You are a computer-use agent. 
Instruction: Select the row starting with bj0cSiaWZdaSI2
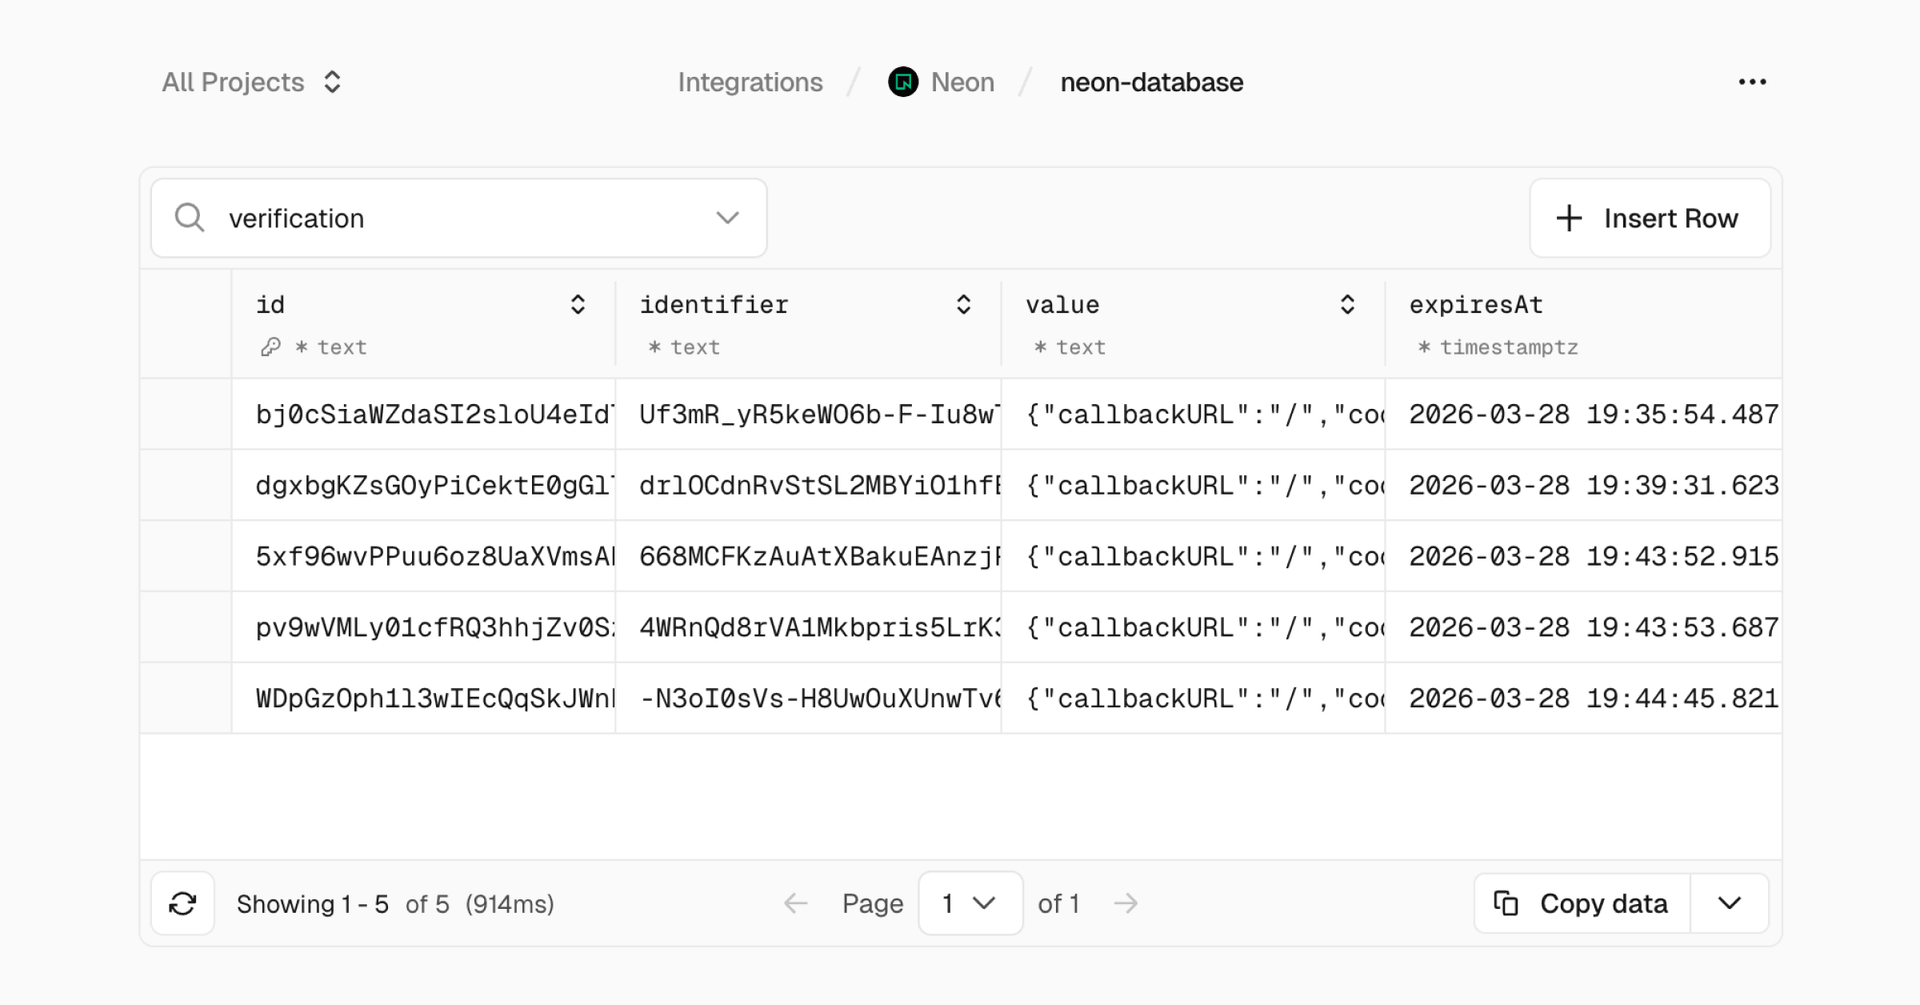coord(960,414)
